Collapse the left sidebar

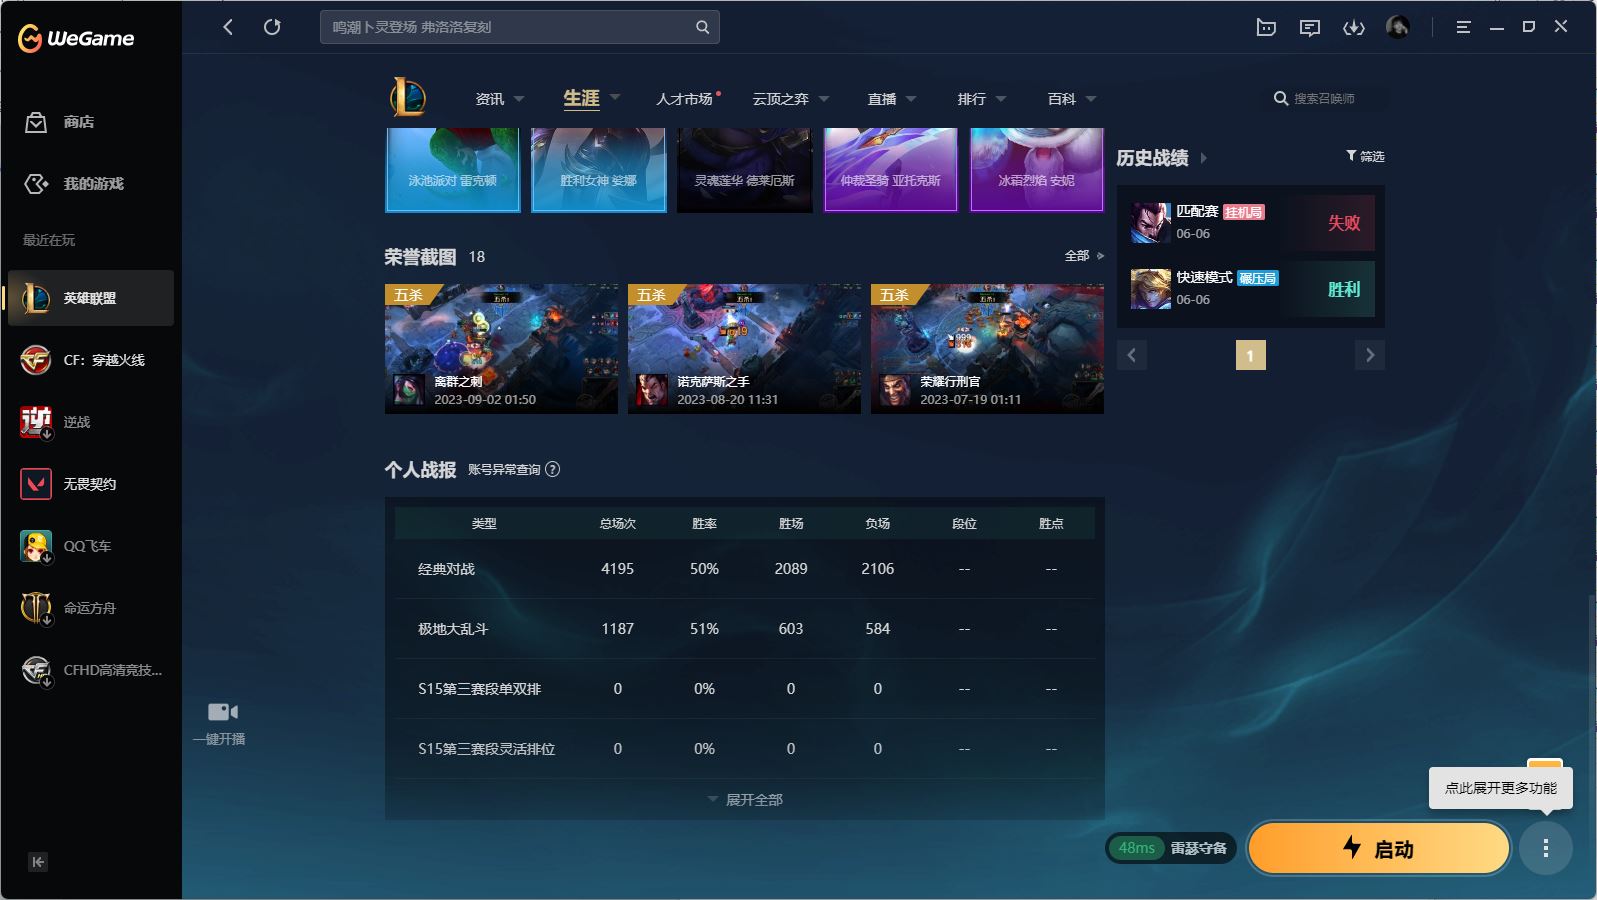click(x=38, y=862)
